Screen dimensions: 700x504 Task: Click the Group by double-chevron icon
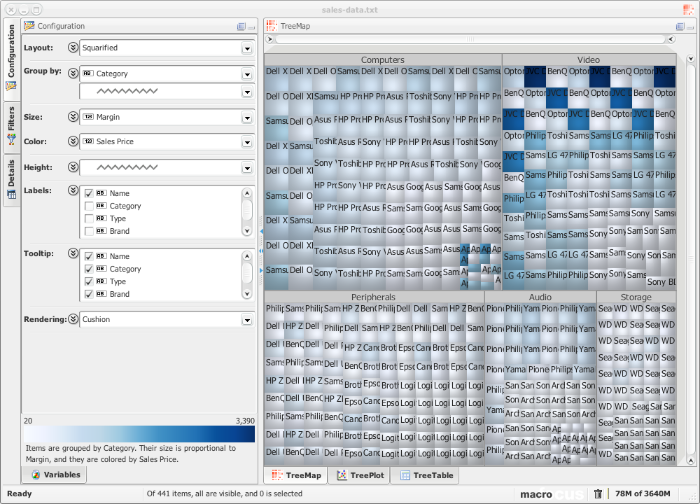72,73
